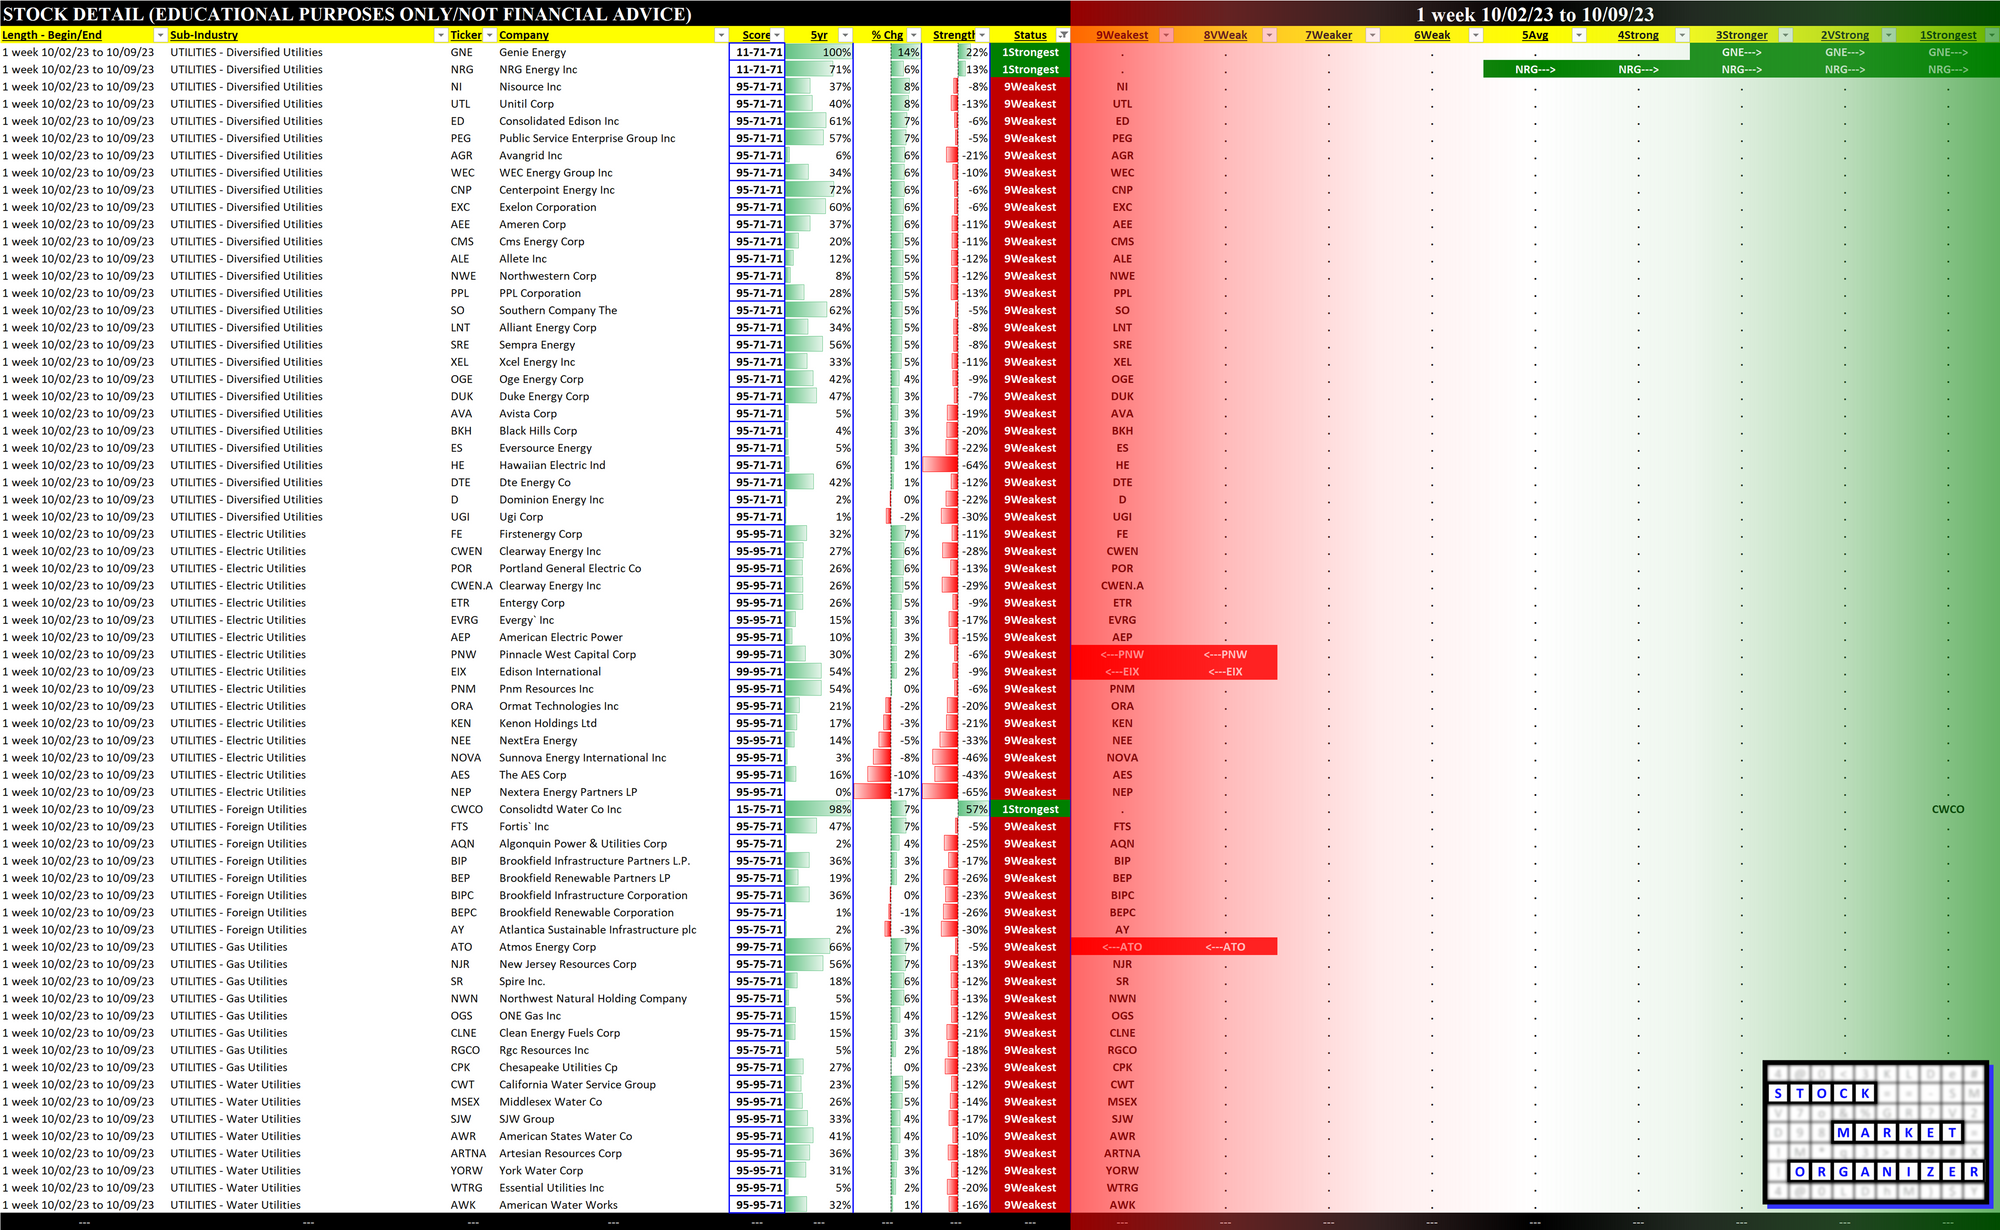Click the 6Weak column header
This screenshot has height=1230, width=2000.
point(1431,35)
